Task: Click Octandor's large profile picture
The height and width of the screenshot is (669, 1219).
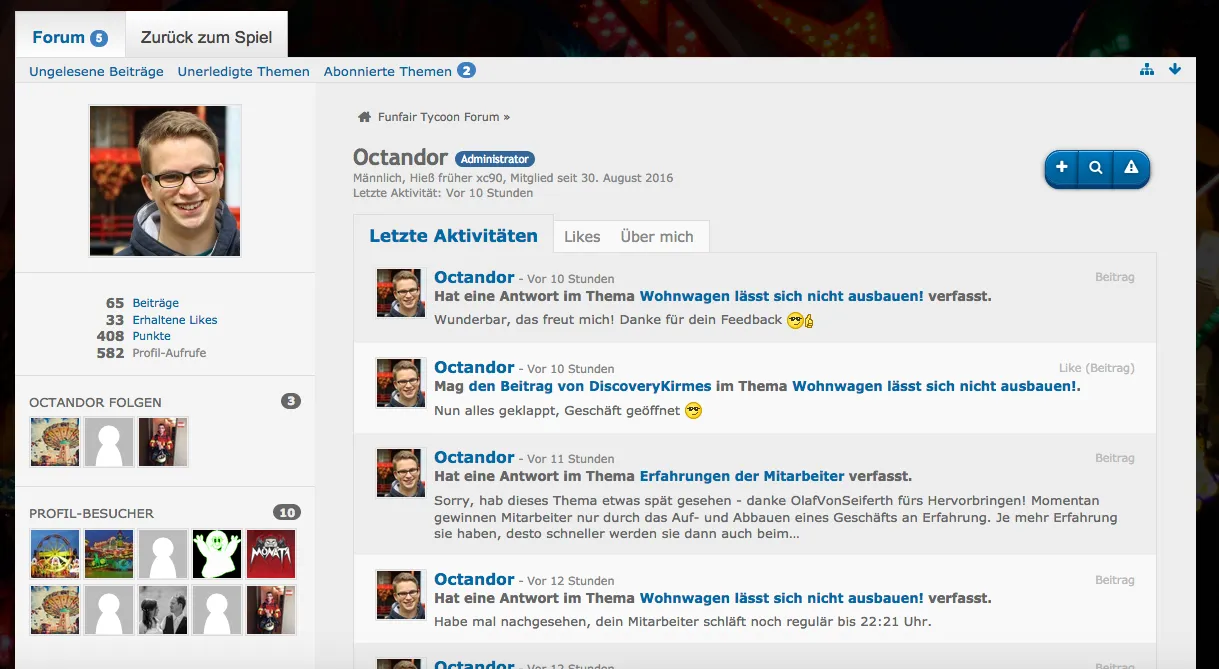Action: click(x=165, y=181)
